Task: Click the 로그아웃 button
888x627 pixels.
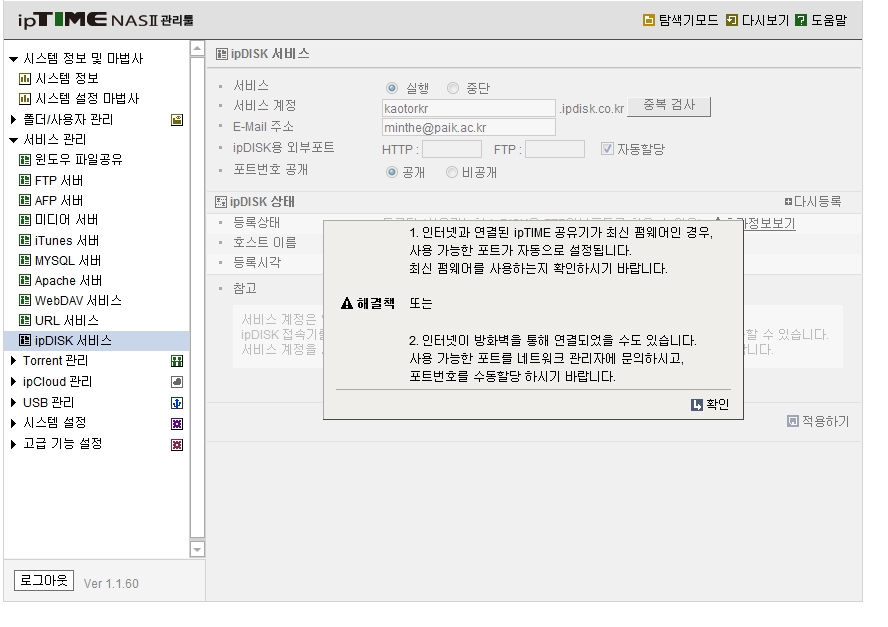Action: (44, 580)
